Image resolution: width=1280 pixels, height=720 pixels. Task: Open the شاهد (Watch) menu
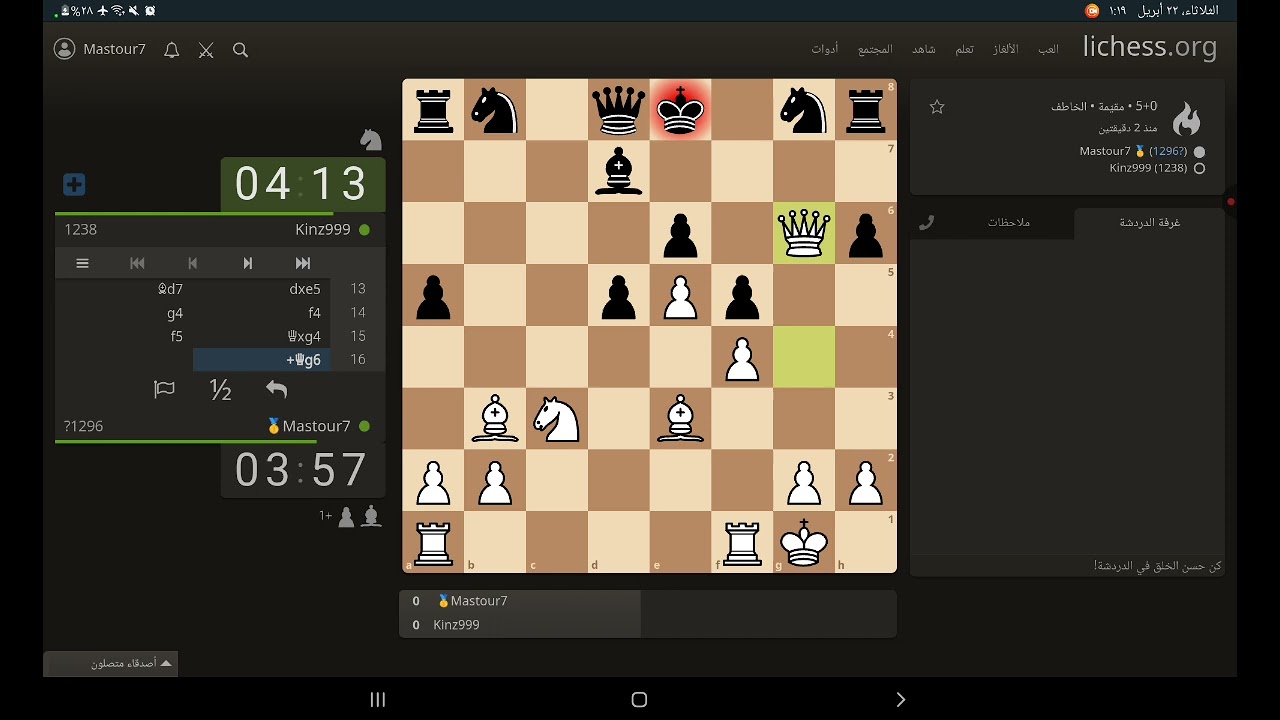[923, 49]
